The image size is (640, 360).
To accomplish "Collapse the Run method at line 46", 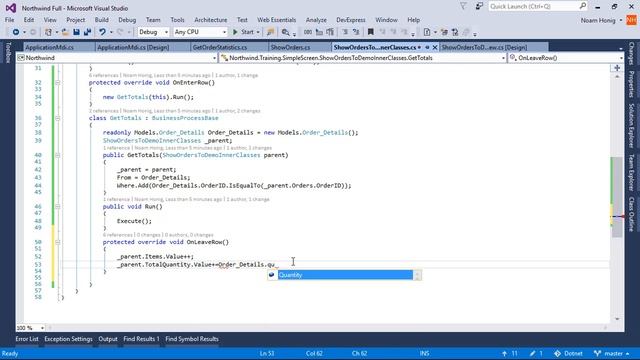I will pyautogui.click(x=58, y=207).
